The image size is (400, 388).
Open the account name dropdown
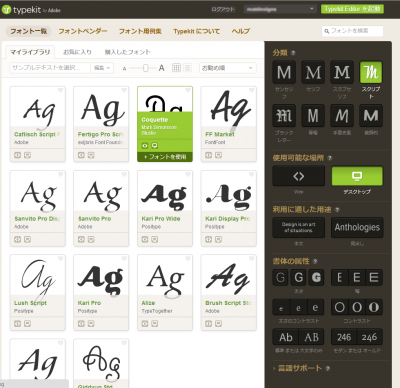[x=280, y=9]
